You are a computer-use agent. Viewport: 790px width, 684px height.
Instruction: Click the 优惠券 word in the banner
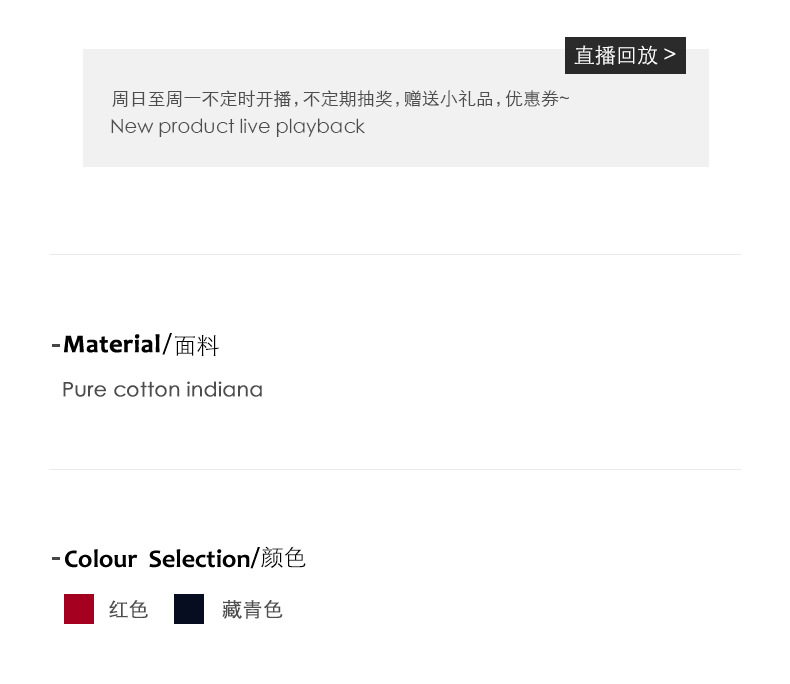click(532, 99)
